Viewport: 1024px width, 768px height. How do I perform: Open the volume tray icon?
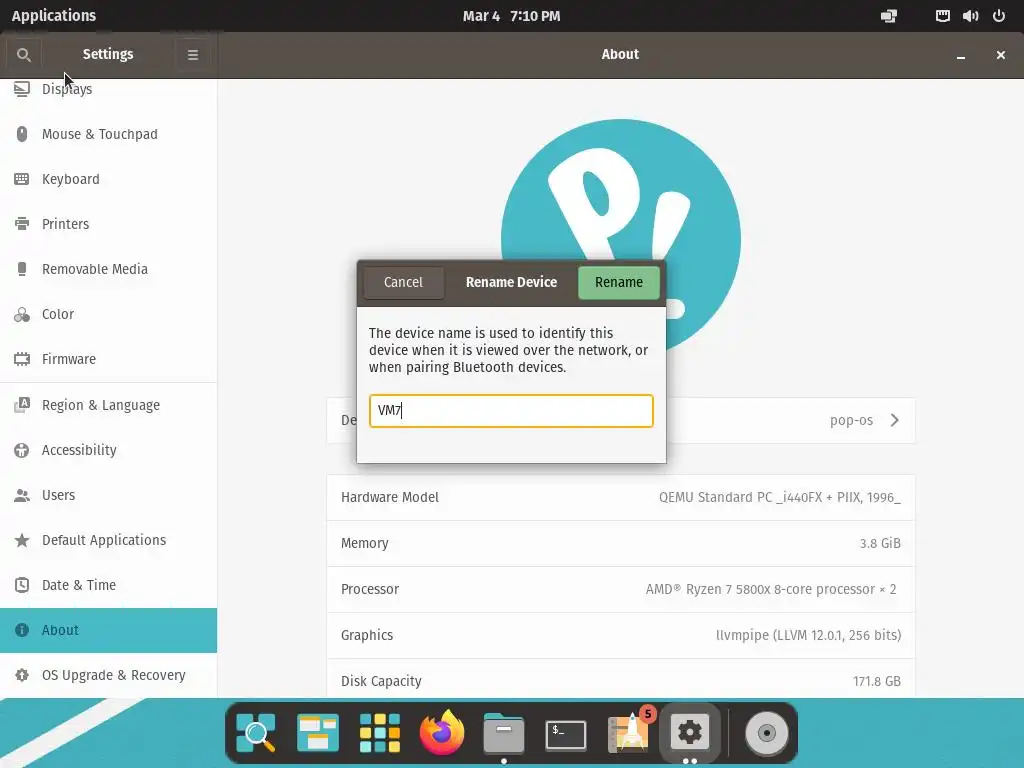coord(970,16)
